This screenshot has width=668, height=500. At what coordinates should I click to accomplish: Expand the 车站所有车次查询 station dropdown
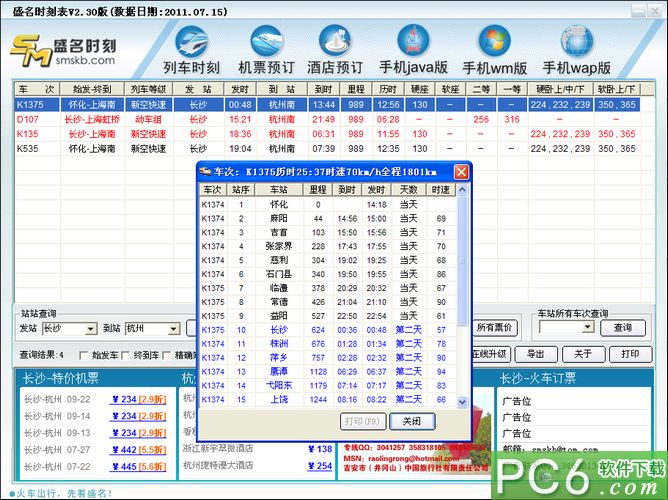588,327
